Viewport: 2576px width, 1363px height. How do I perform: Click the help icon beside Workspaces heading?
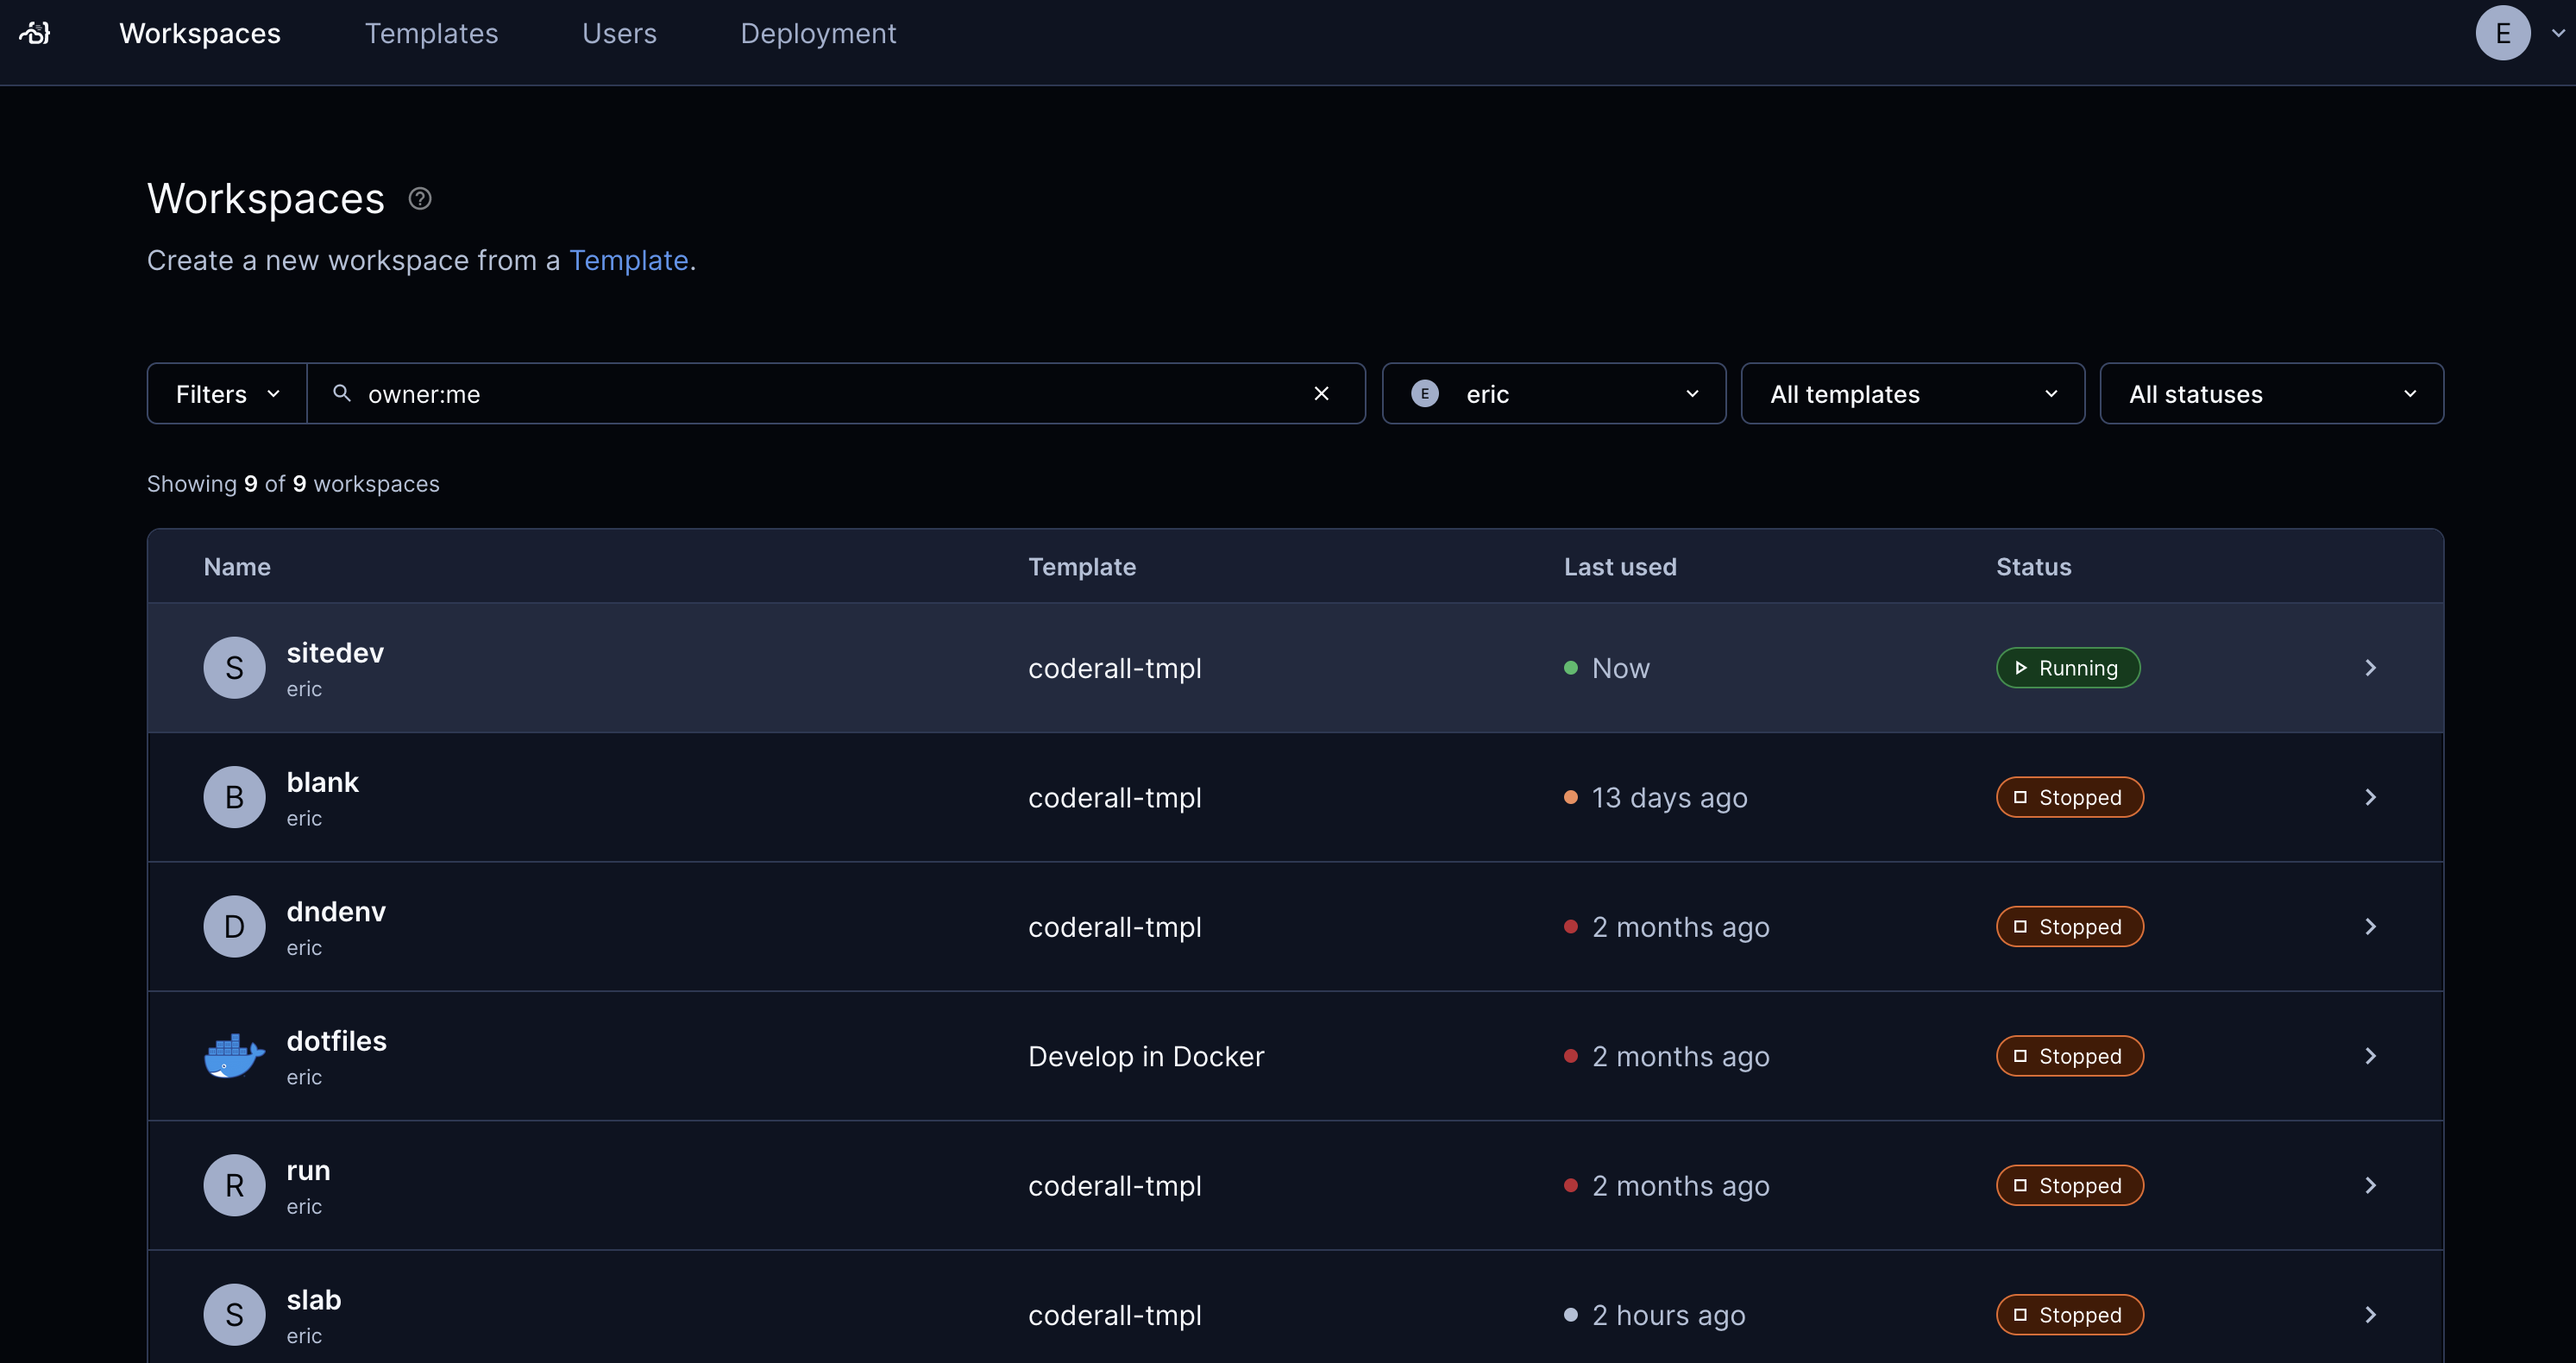tap(420, 199)
